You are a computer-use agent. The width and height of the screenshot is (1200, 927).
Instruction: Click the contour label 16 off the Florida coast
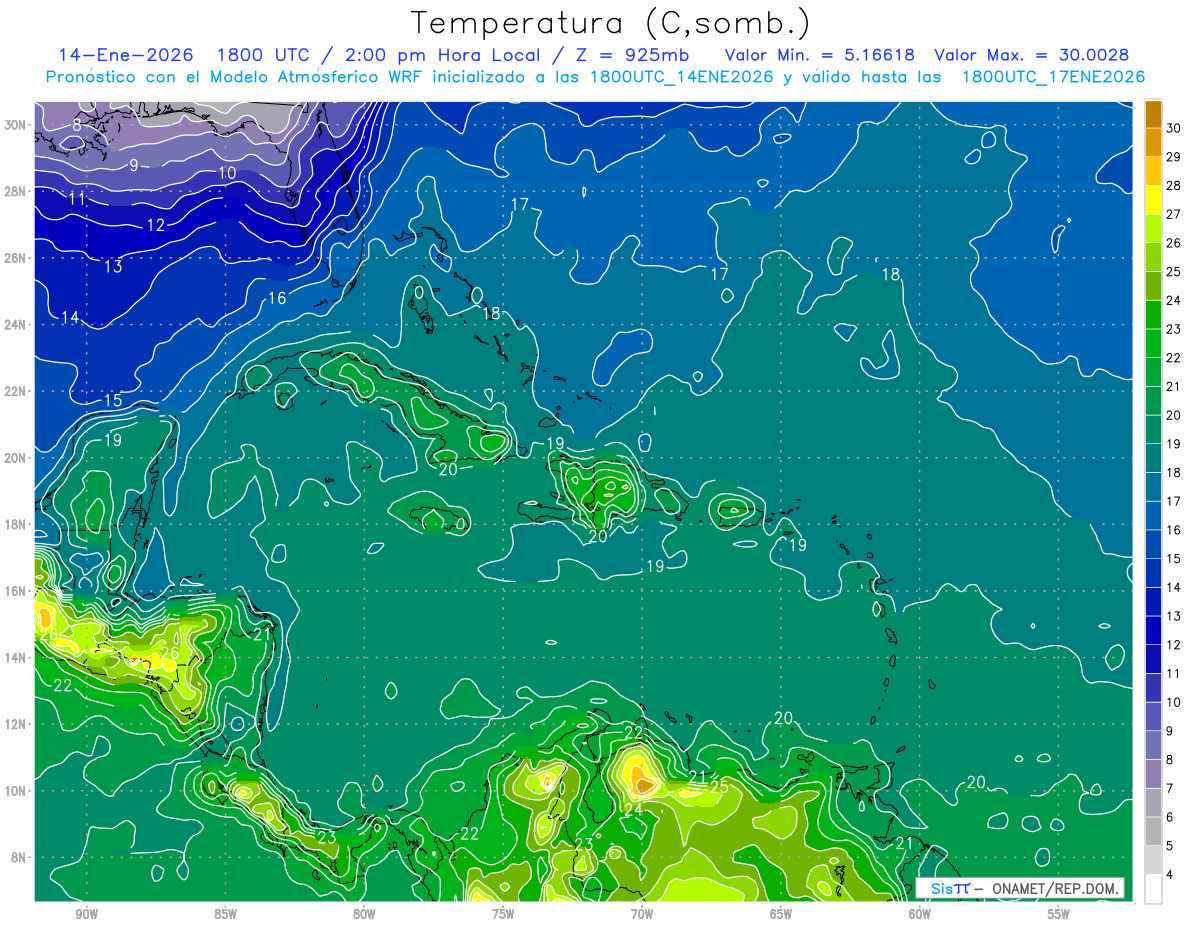pyautogui.click(x=277, y=298)
